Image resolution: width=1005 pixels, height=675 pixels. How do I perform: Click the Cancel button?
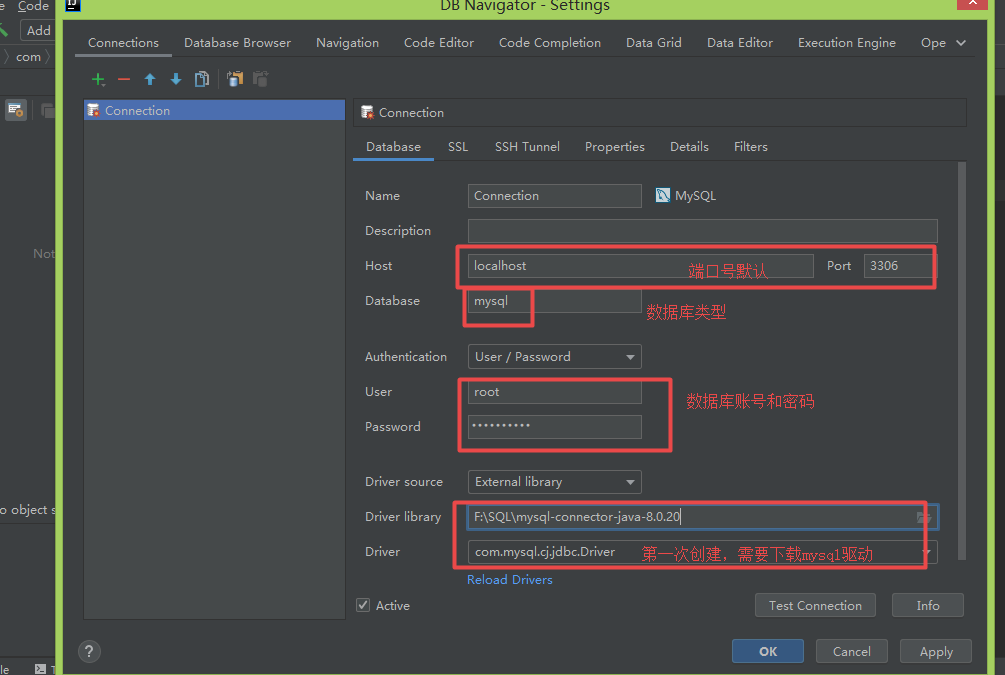tap(852, 652)
